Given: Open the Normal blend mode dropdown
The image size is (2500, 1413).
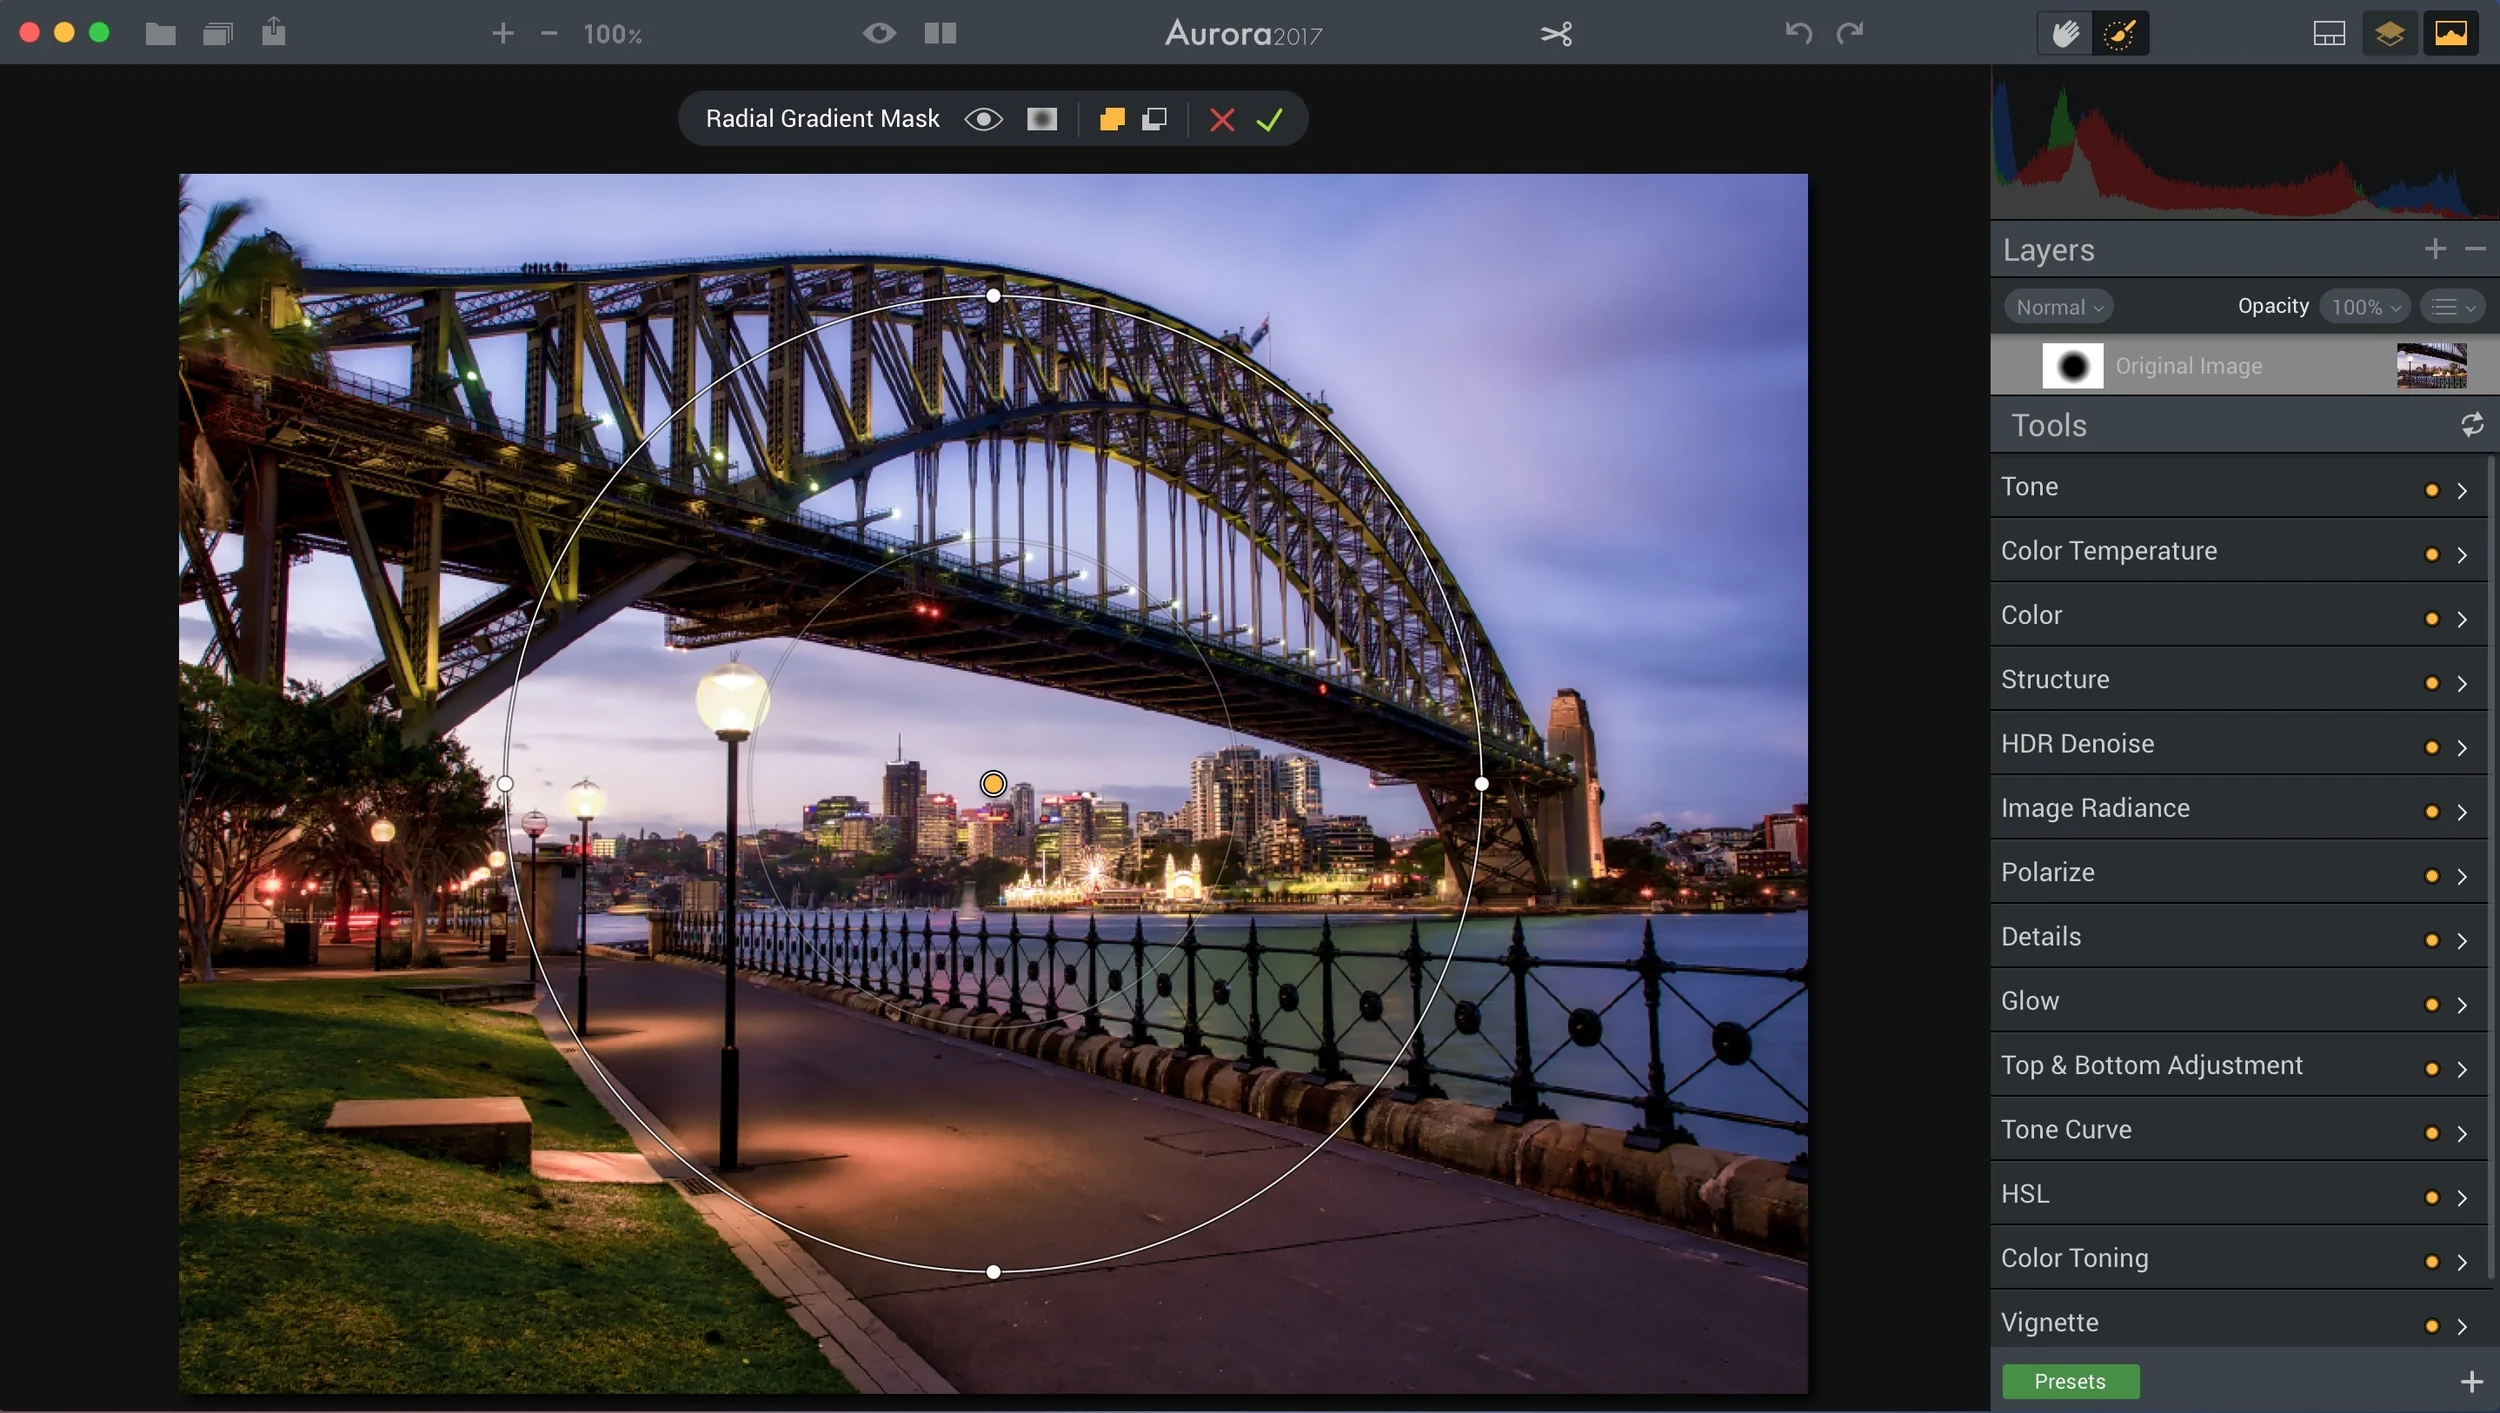Looking at the screenshot, I should (2058, 306).
